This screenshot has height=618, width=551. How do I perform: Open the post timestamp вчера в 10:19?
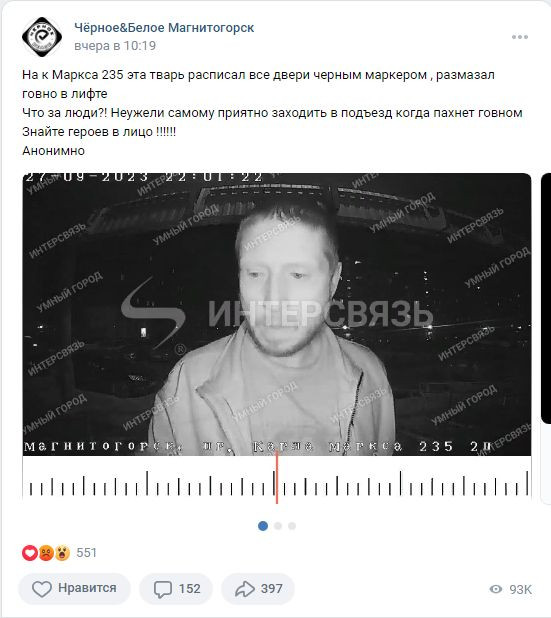(115, 46)
